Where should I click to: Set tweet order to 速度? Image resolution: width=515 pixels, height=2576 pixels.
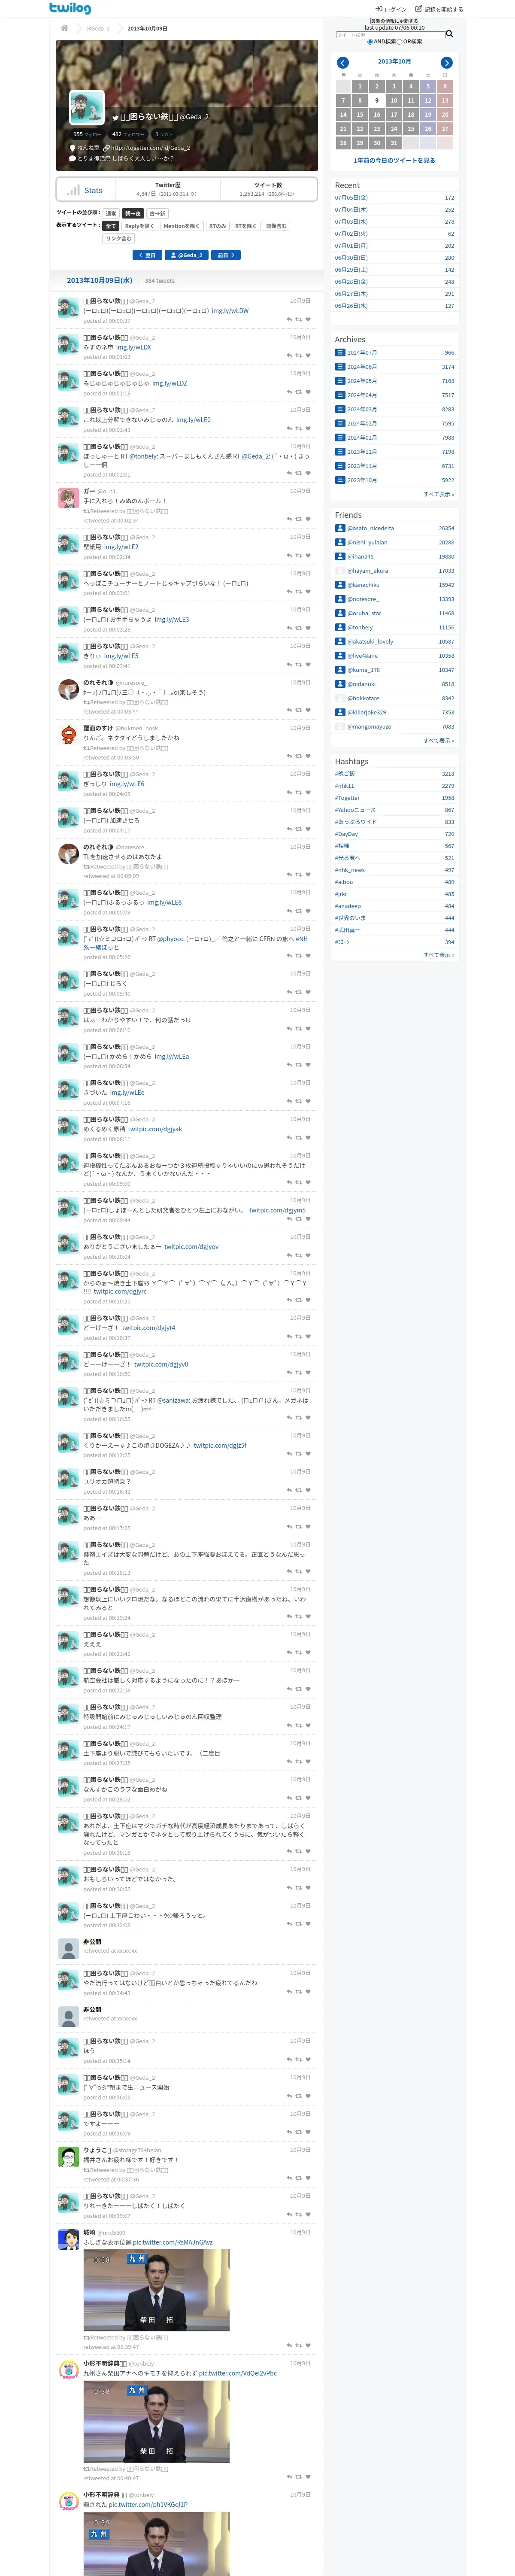click(111, 213)
